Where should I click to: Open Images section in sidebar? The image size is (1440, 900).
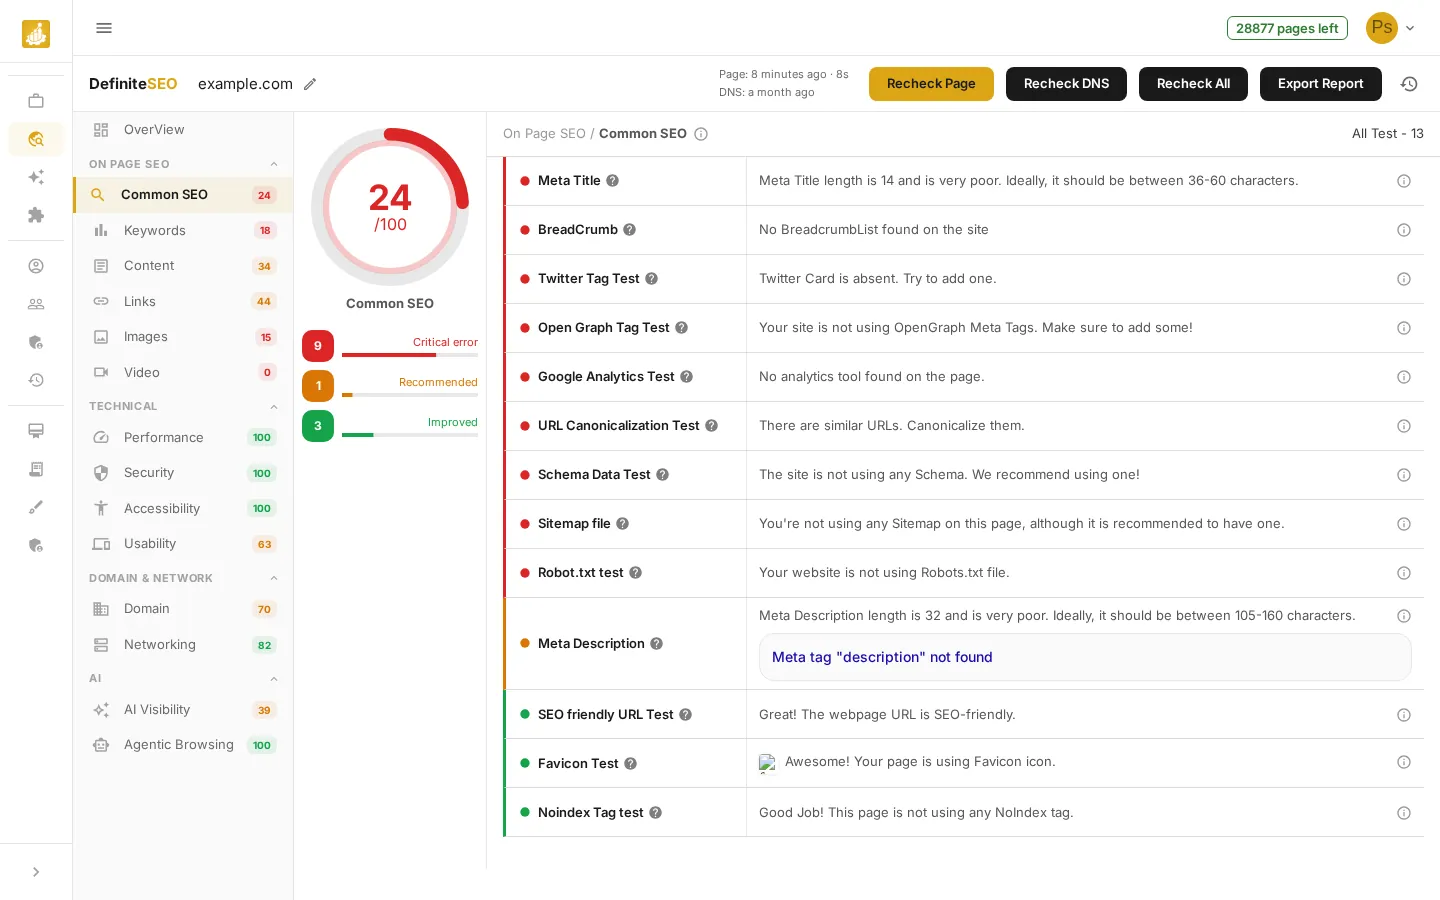click(183, 337)
